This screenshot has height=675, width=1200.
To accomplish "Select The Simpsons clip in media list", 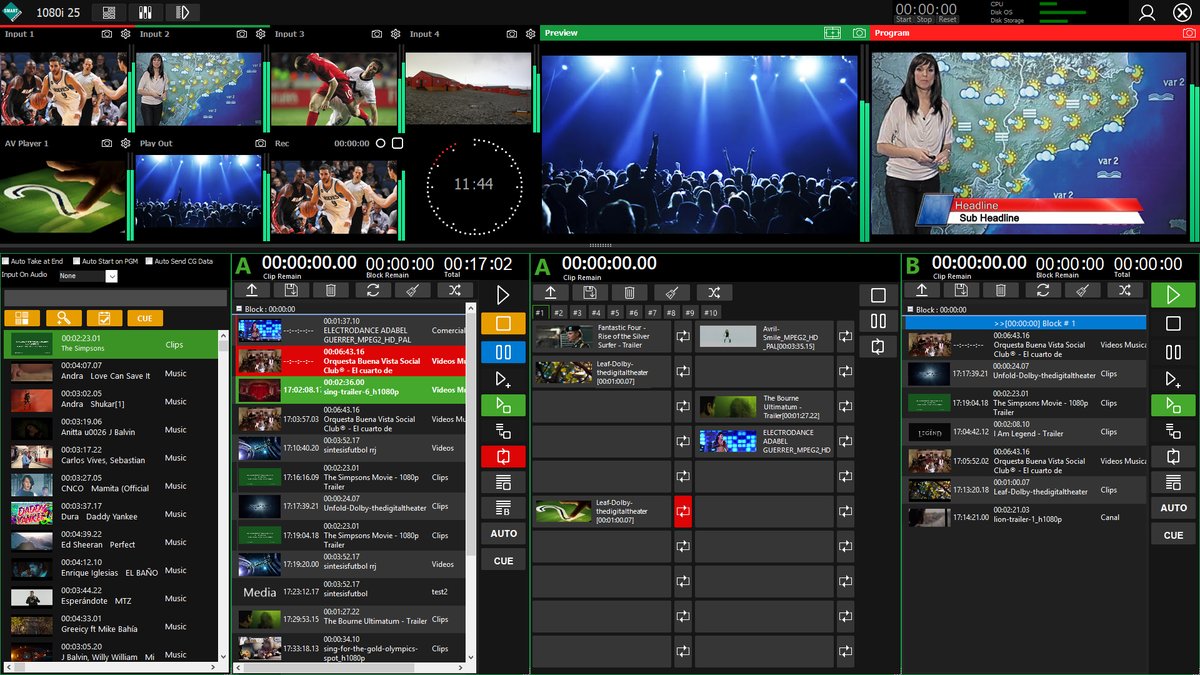I will pos(110,344).
